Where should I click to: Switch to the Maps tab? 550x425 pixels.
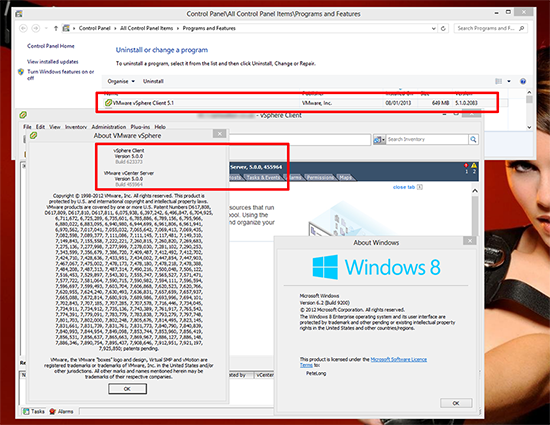coord(346,177)
